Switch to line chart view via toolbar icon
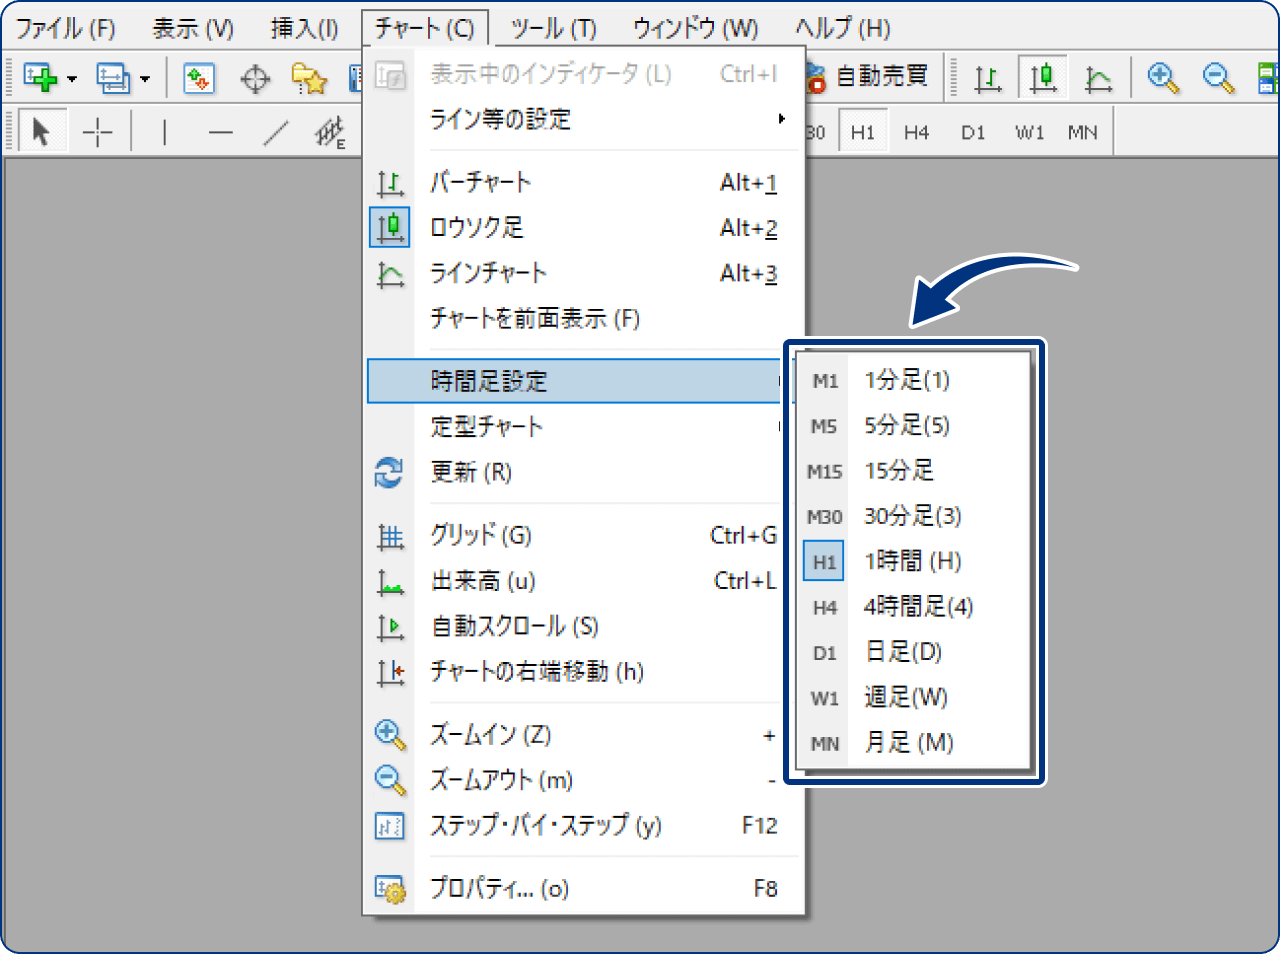The image size is (1280, 954). (x=1098, y=77)
